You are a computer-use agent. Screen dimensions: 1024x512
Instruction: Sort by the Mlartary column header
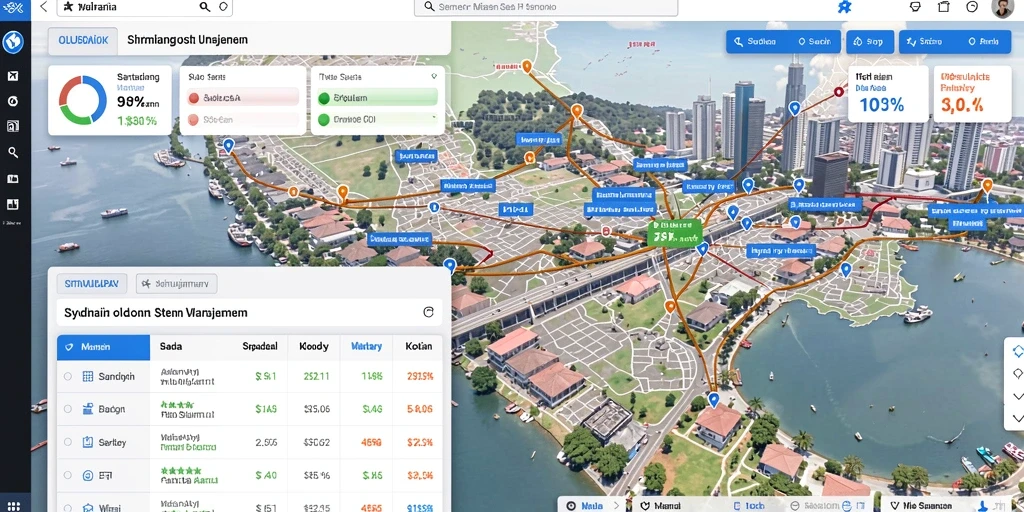366,347
